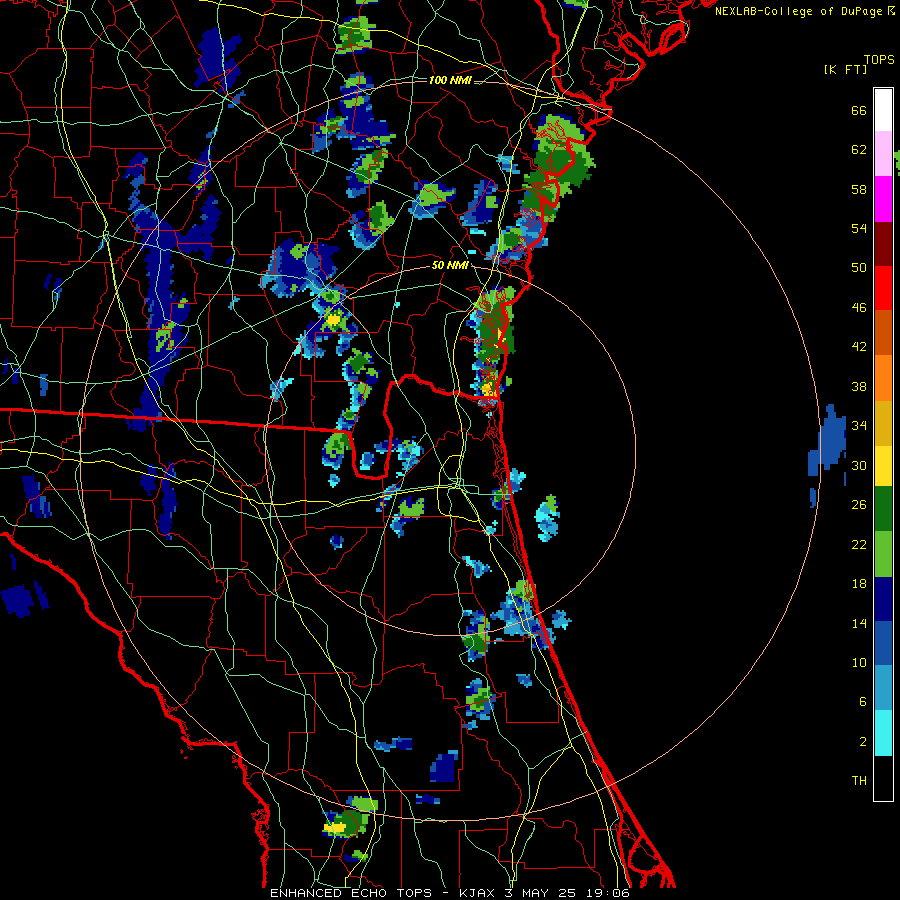Click the light green legend swatch

click(x=883, y=554)
